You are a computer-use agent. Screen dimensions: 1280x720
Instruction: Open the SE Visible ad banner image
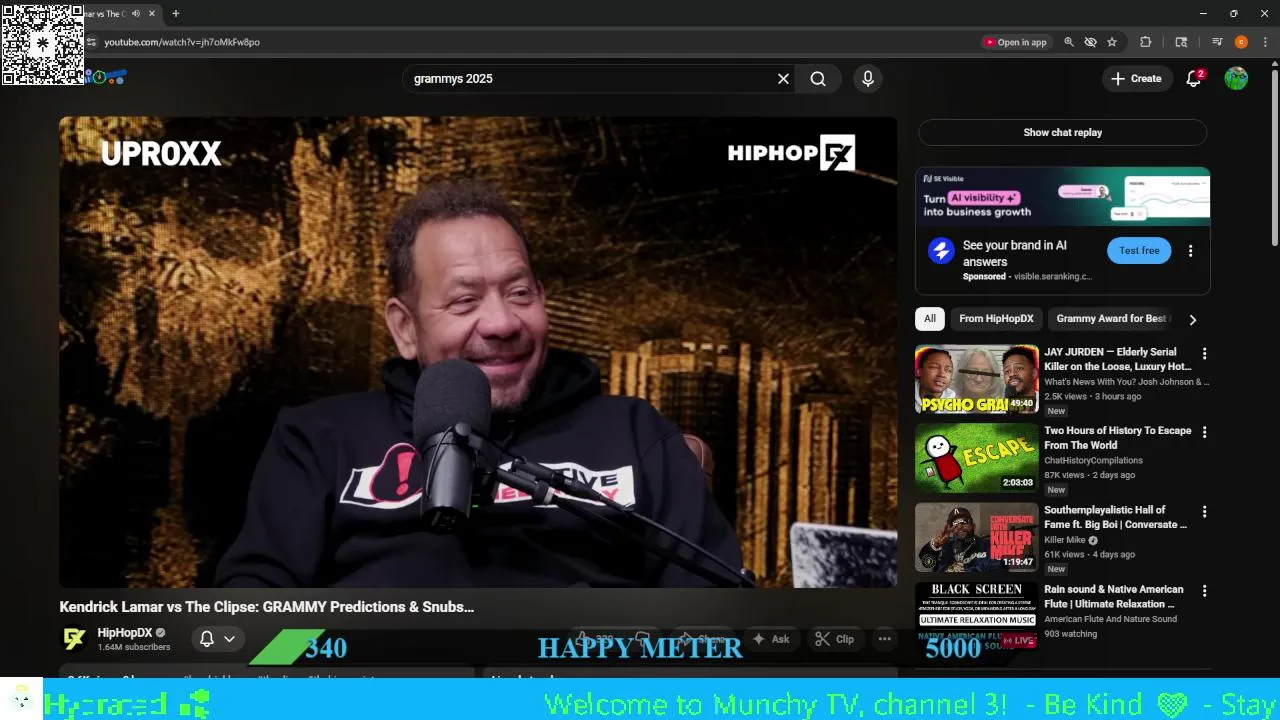[1062, 197]
